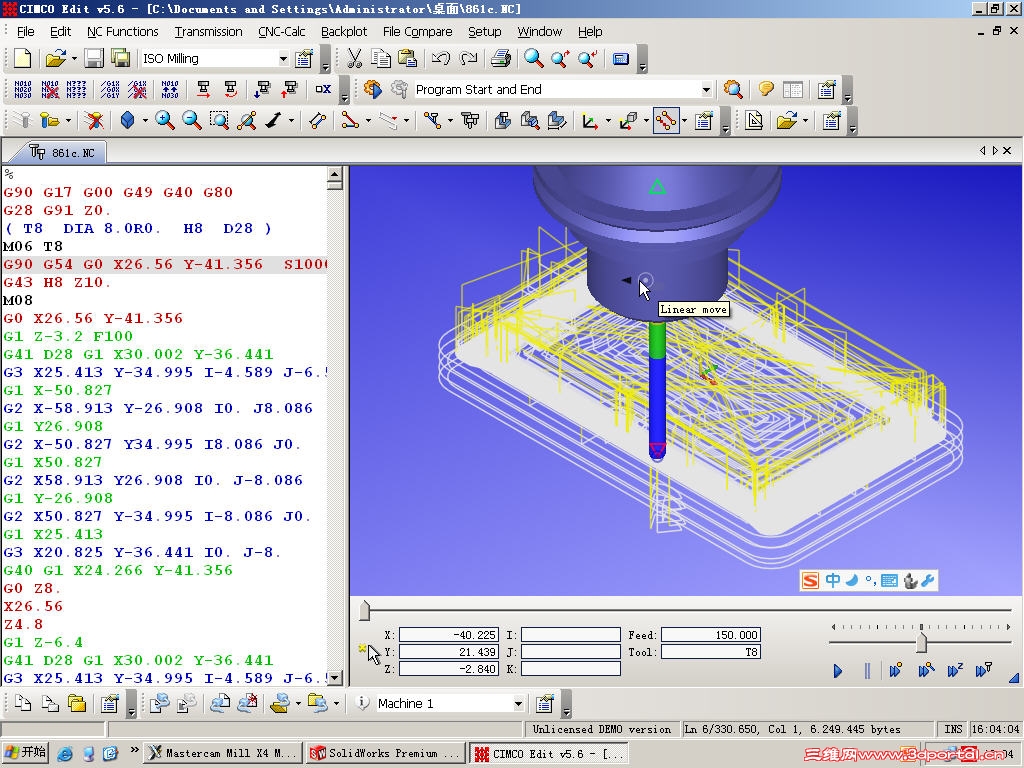Open Internet Explorer from the quick launch bar

(x=64, y=754)
